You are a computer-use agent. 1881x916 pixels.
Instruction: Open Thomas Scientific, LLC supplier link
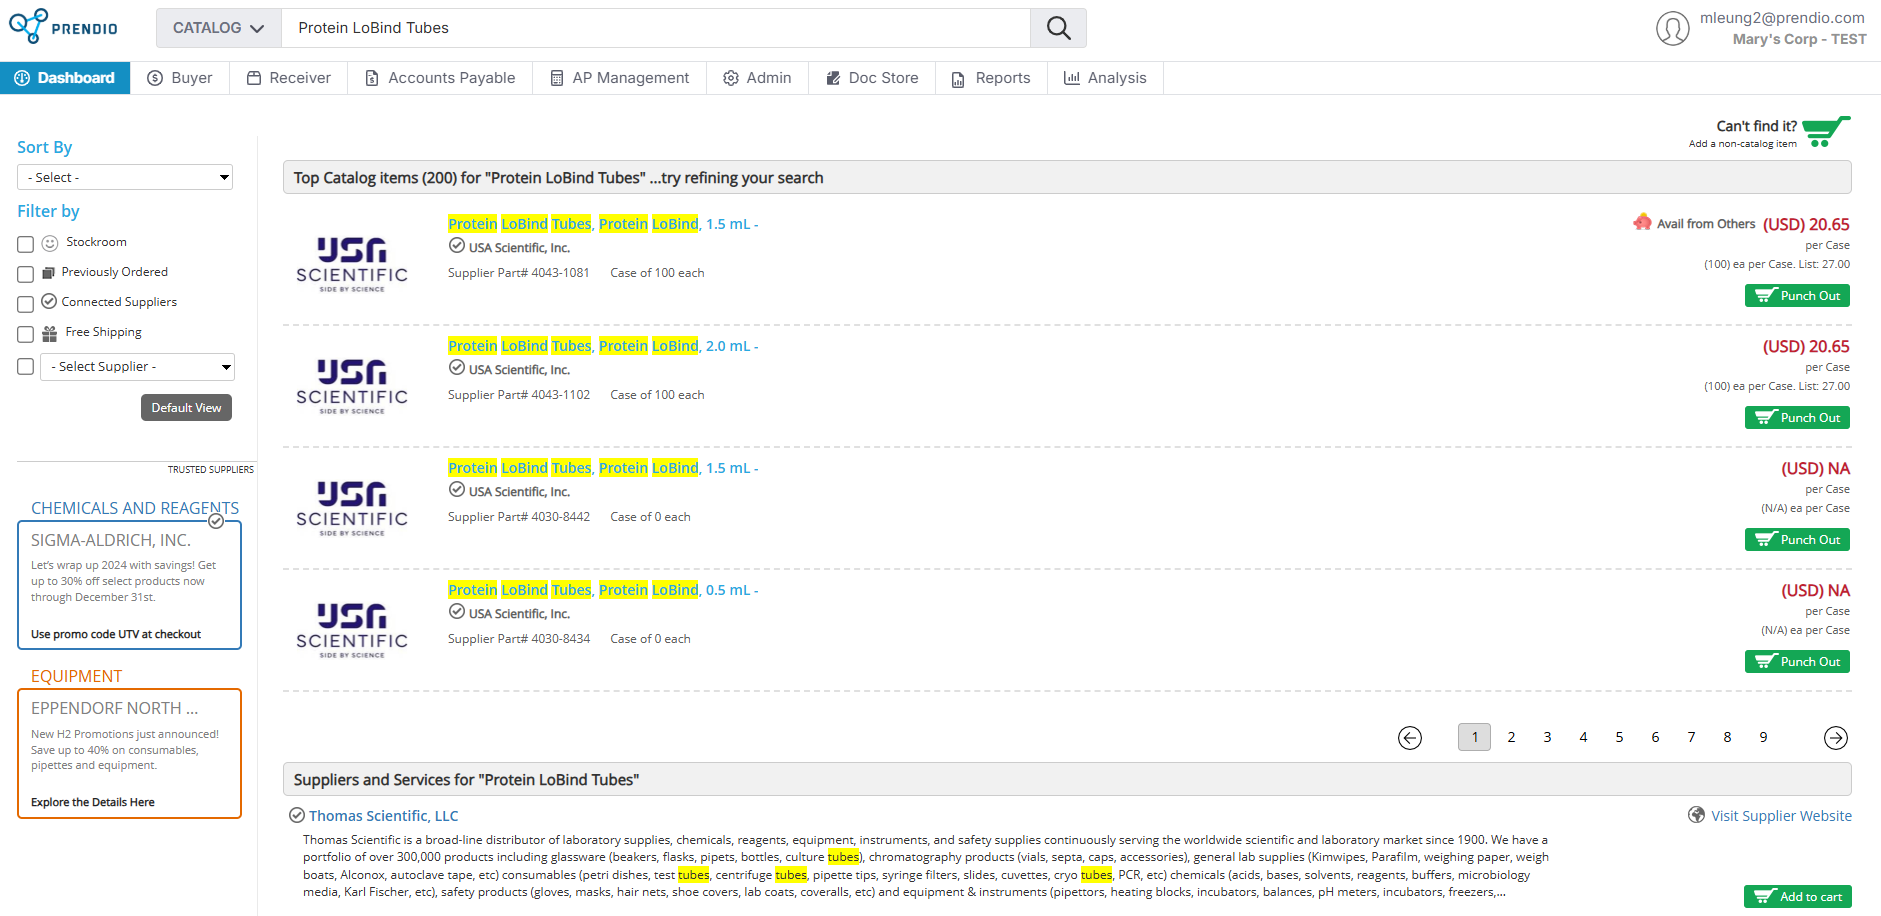(383, 816)
